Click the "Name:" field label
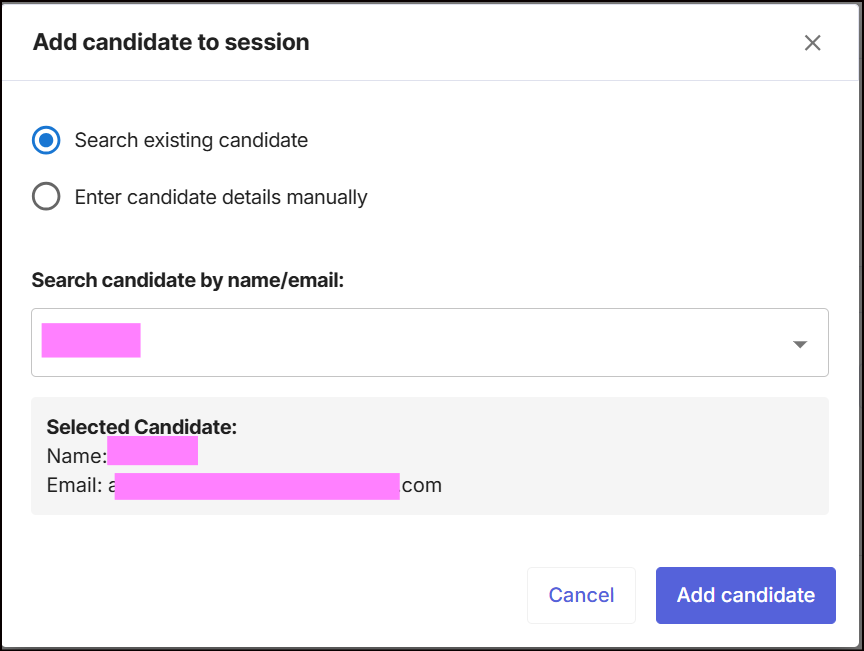 pos(76,456)
